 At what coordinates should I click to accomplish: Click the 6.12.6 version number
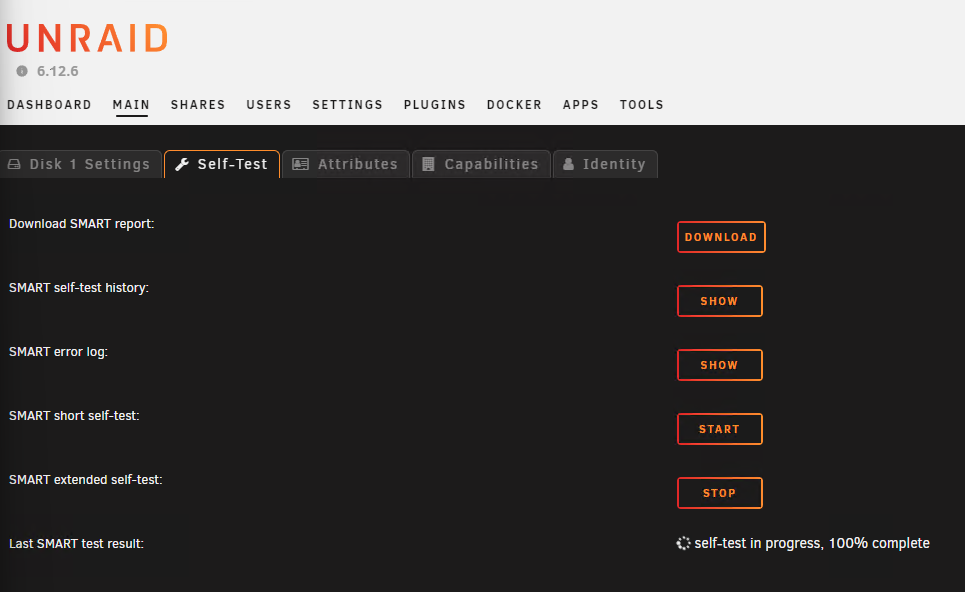tap(58, 71)
